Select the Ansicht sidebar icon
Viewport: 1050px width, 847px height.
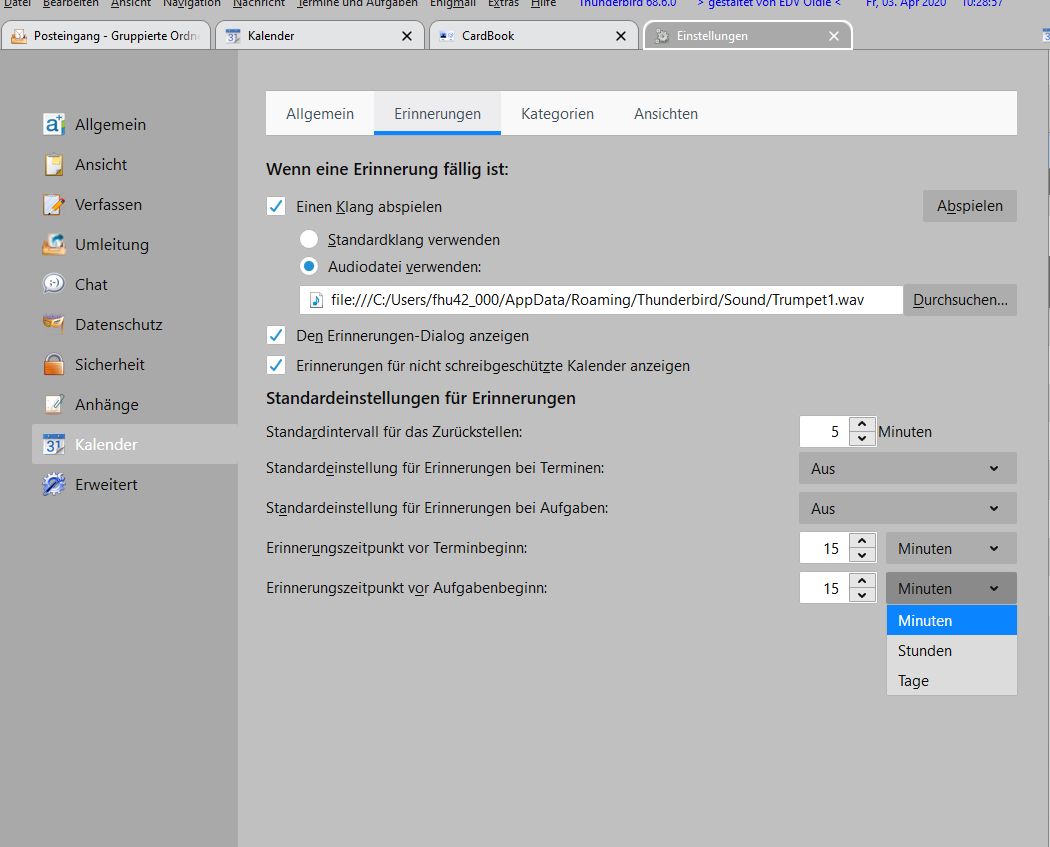coord(54,165)
